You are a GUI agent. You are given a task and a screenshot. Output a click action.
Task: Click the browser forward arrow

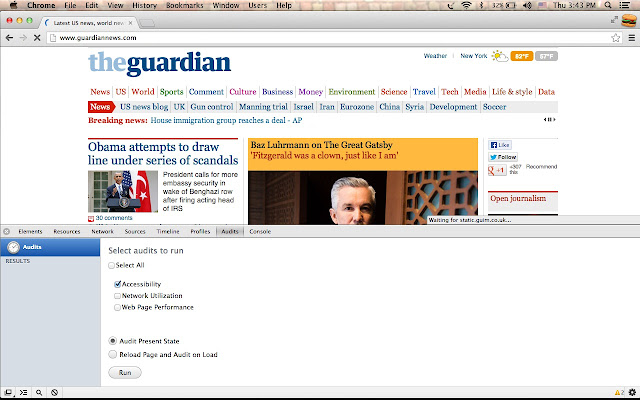tap(23, 38)
